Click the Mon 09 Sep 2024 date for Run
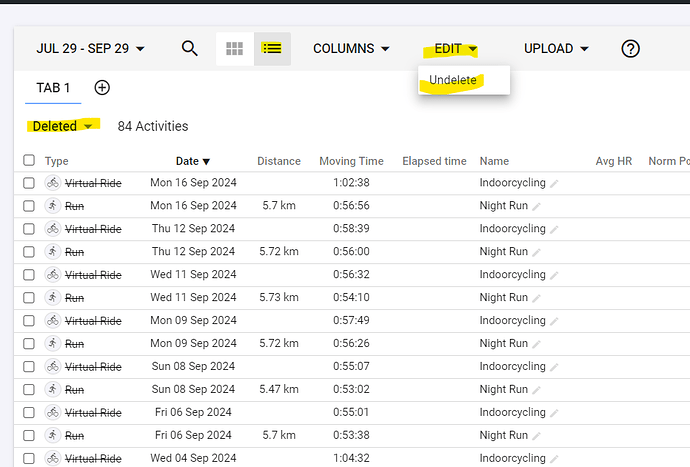690x467 pixels. click(x=193, y=343)
